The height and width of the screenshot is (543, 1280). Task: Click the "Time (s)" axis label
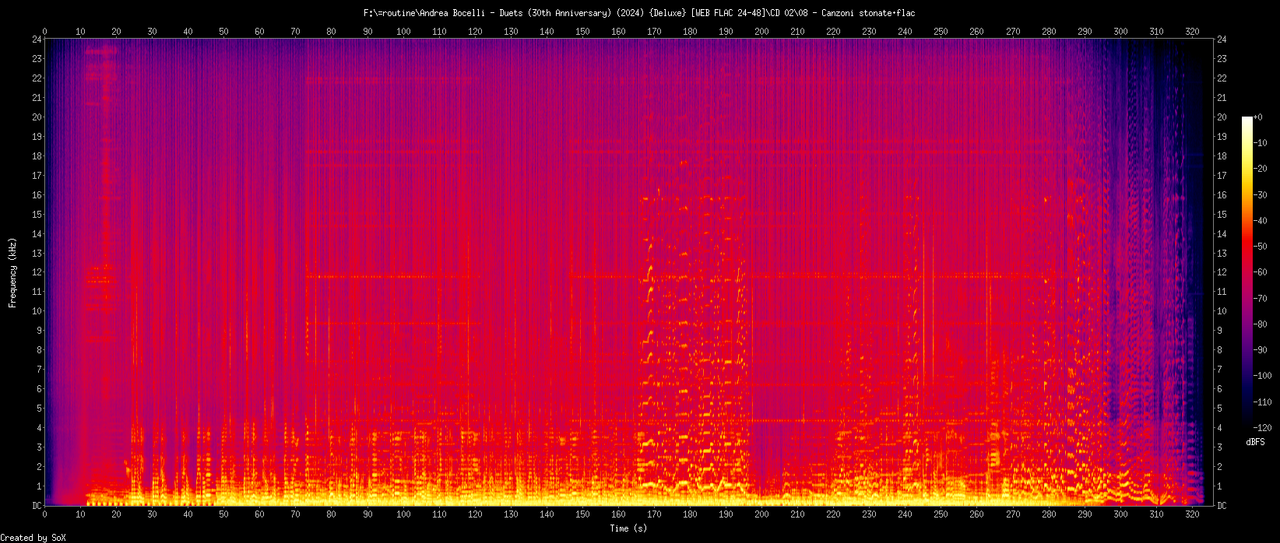point(630,528)
